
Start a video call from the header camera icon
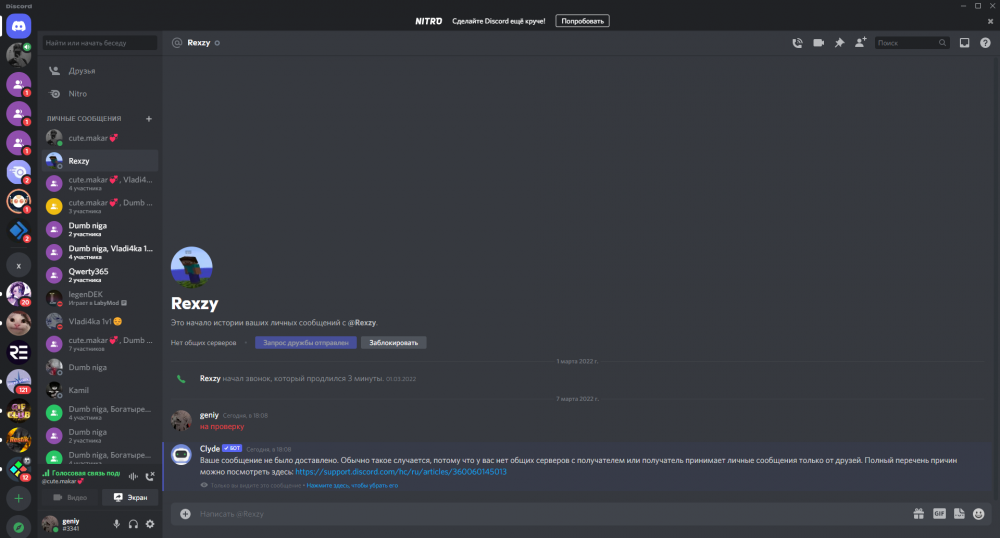[x=818, y=43]
